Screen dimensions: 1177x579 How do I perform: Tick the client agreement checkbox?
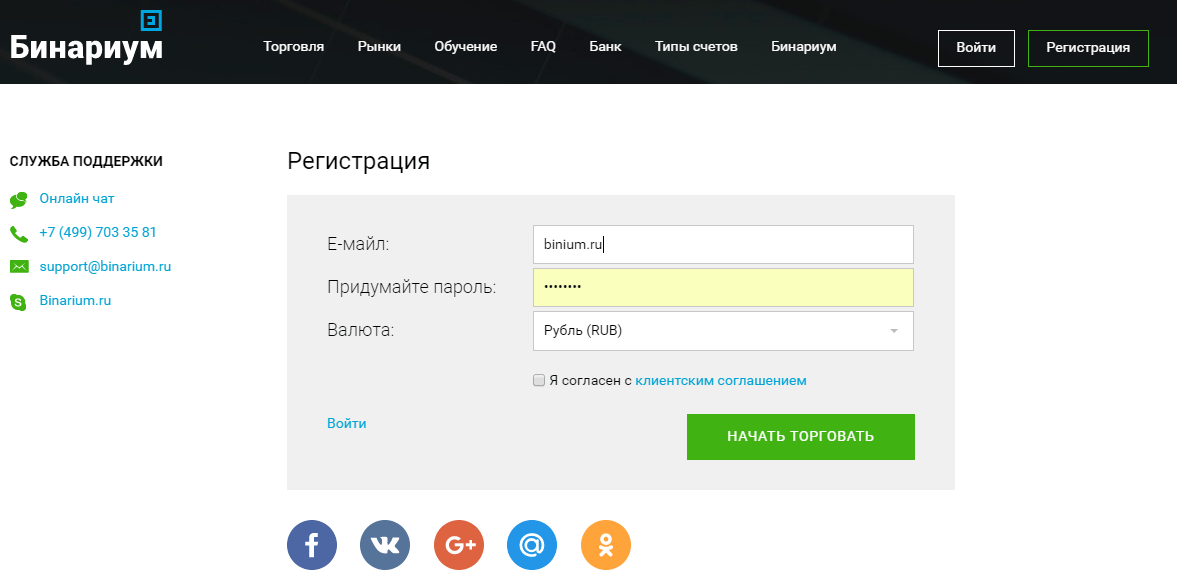(x=538, y=381)
